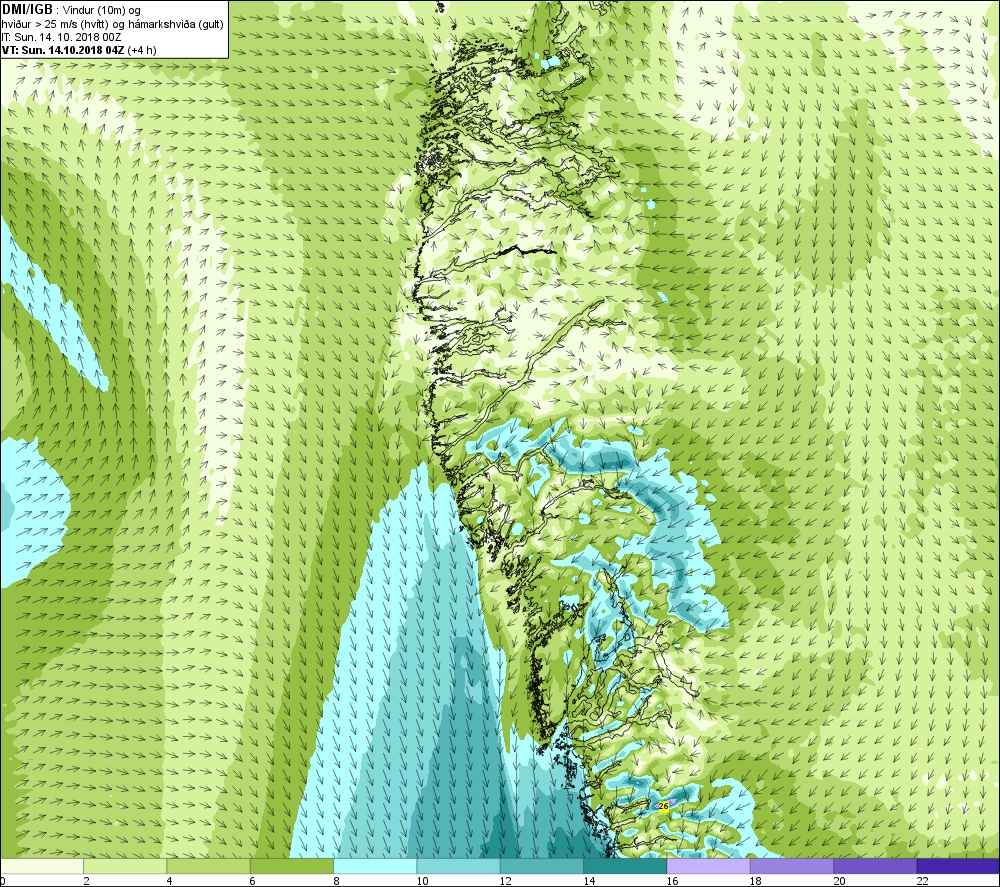Click the legend scale label 4
Viewport: 1000px width, 887px height.
point(170,881)
